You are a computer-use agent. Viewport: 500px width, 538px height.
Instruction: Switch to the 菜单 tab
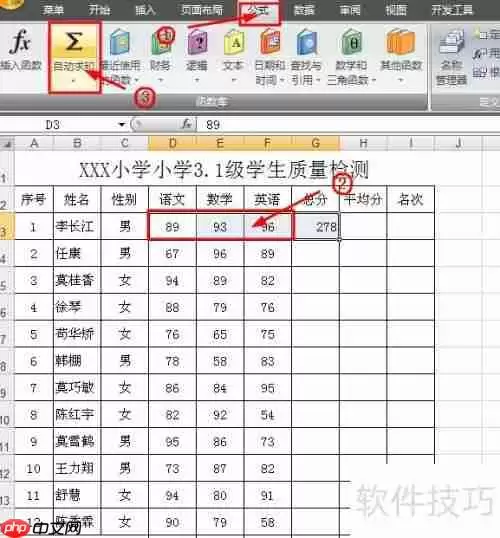click(x=53, y=10)
